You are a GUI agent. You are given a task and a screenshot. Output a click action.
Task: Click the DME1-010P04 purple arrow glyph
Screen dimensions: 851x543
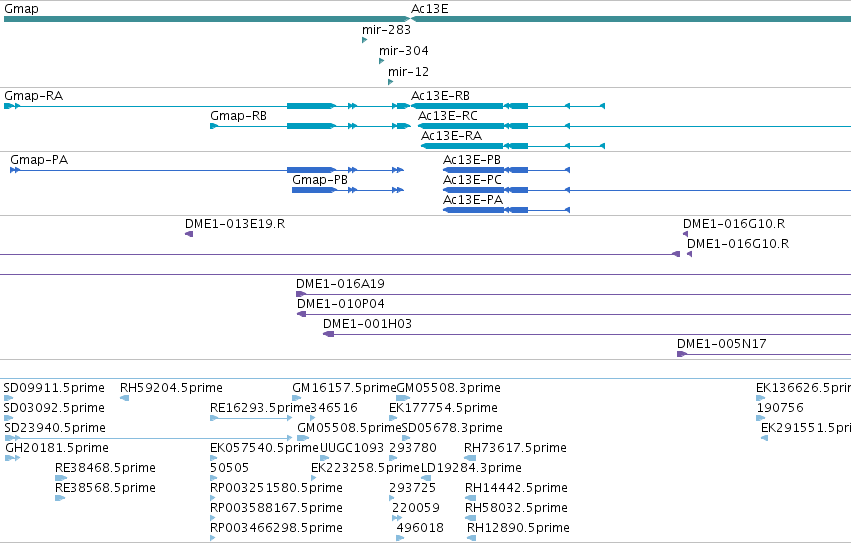(x=301, y=314)
